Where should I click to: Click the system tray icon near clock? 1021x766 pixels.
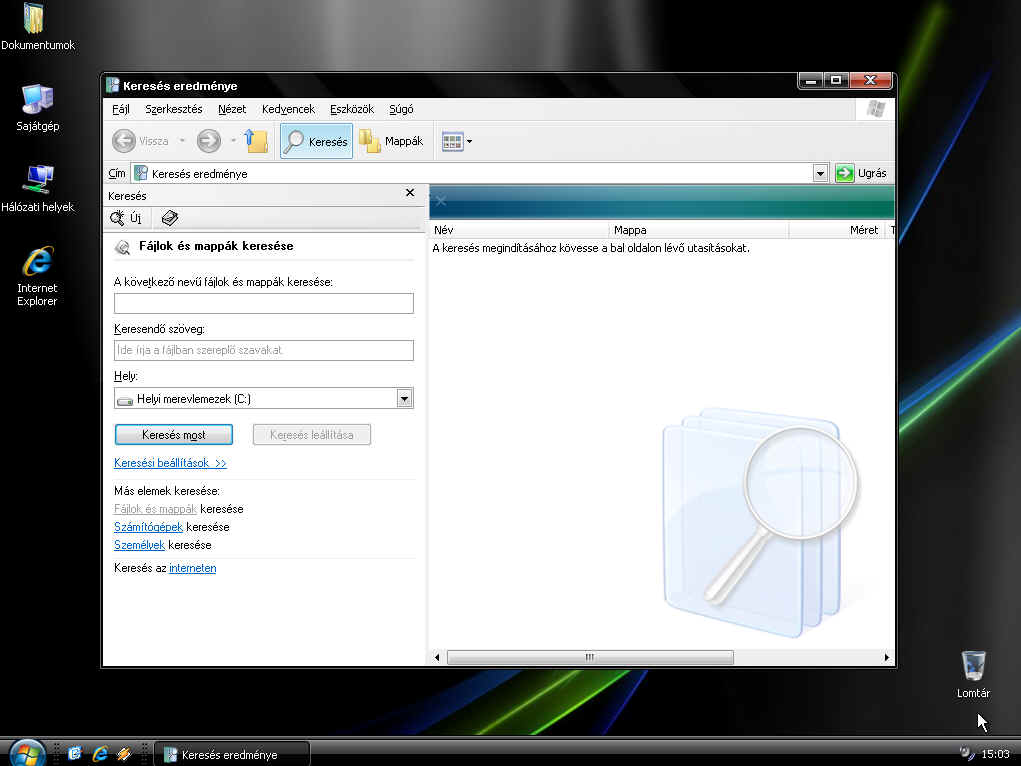pyautogui.click(x=966, y=754)
